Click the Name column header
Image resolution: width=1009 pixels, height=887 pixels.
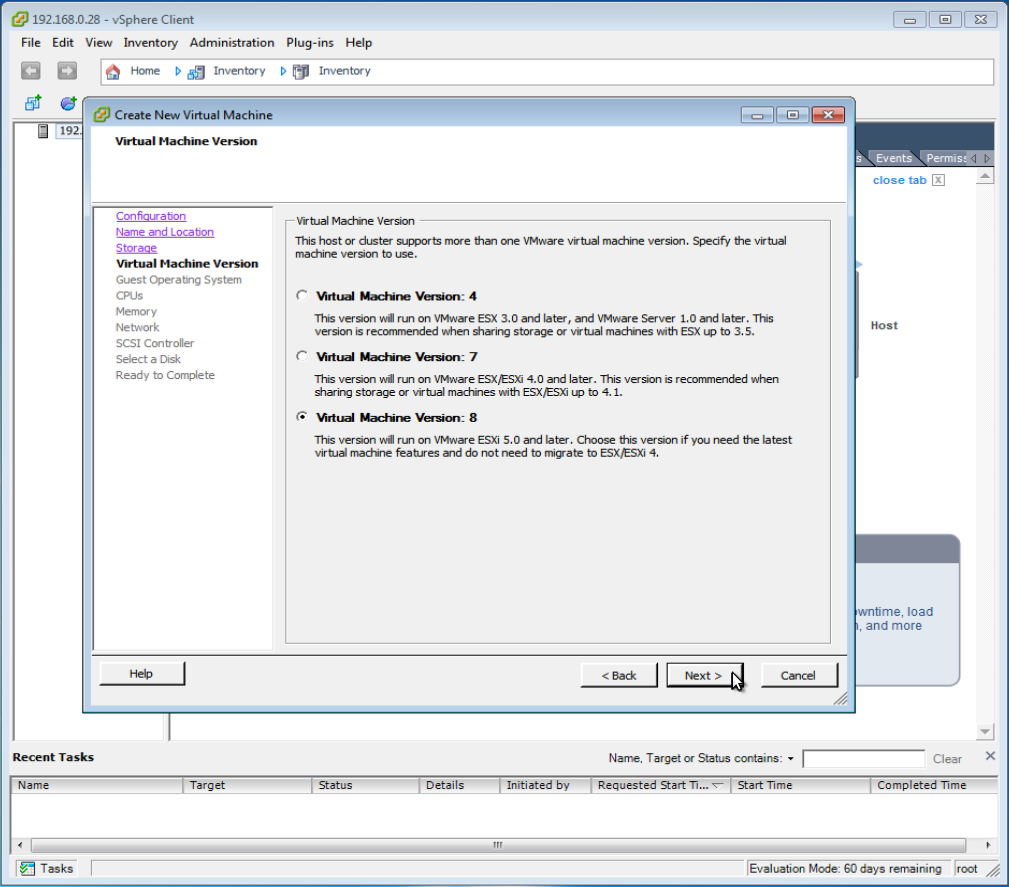[97, 785]
